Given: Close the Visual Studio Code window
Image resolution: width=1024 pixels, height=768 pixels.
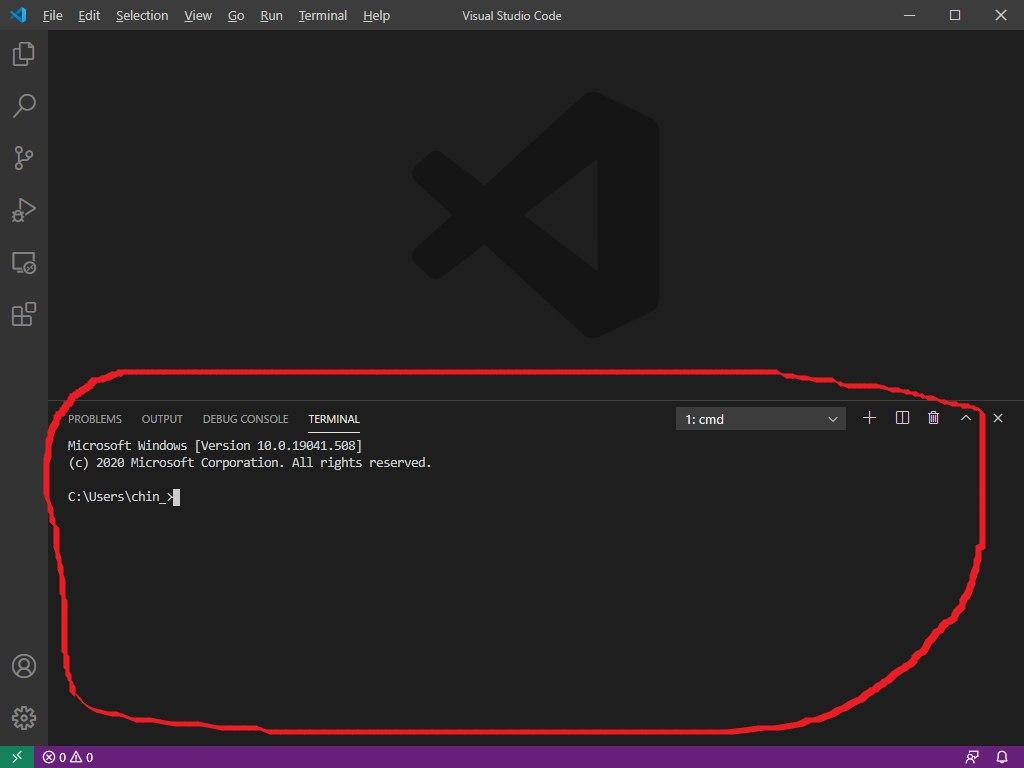Looking at the screenshot, I should click(1000, 15).
